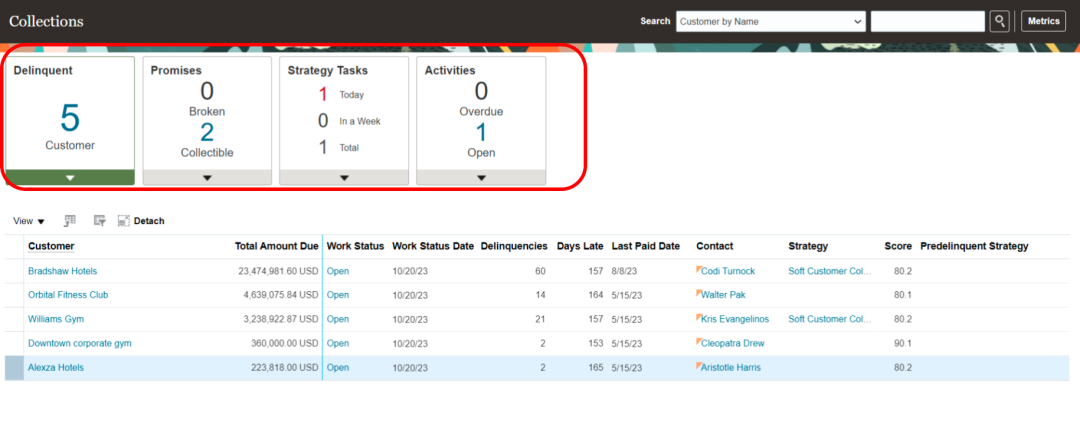The height and width of the screenshot is (428, 1080).
Task: Click the Delinquent 5 Customer count
Action: [70, 118]
